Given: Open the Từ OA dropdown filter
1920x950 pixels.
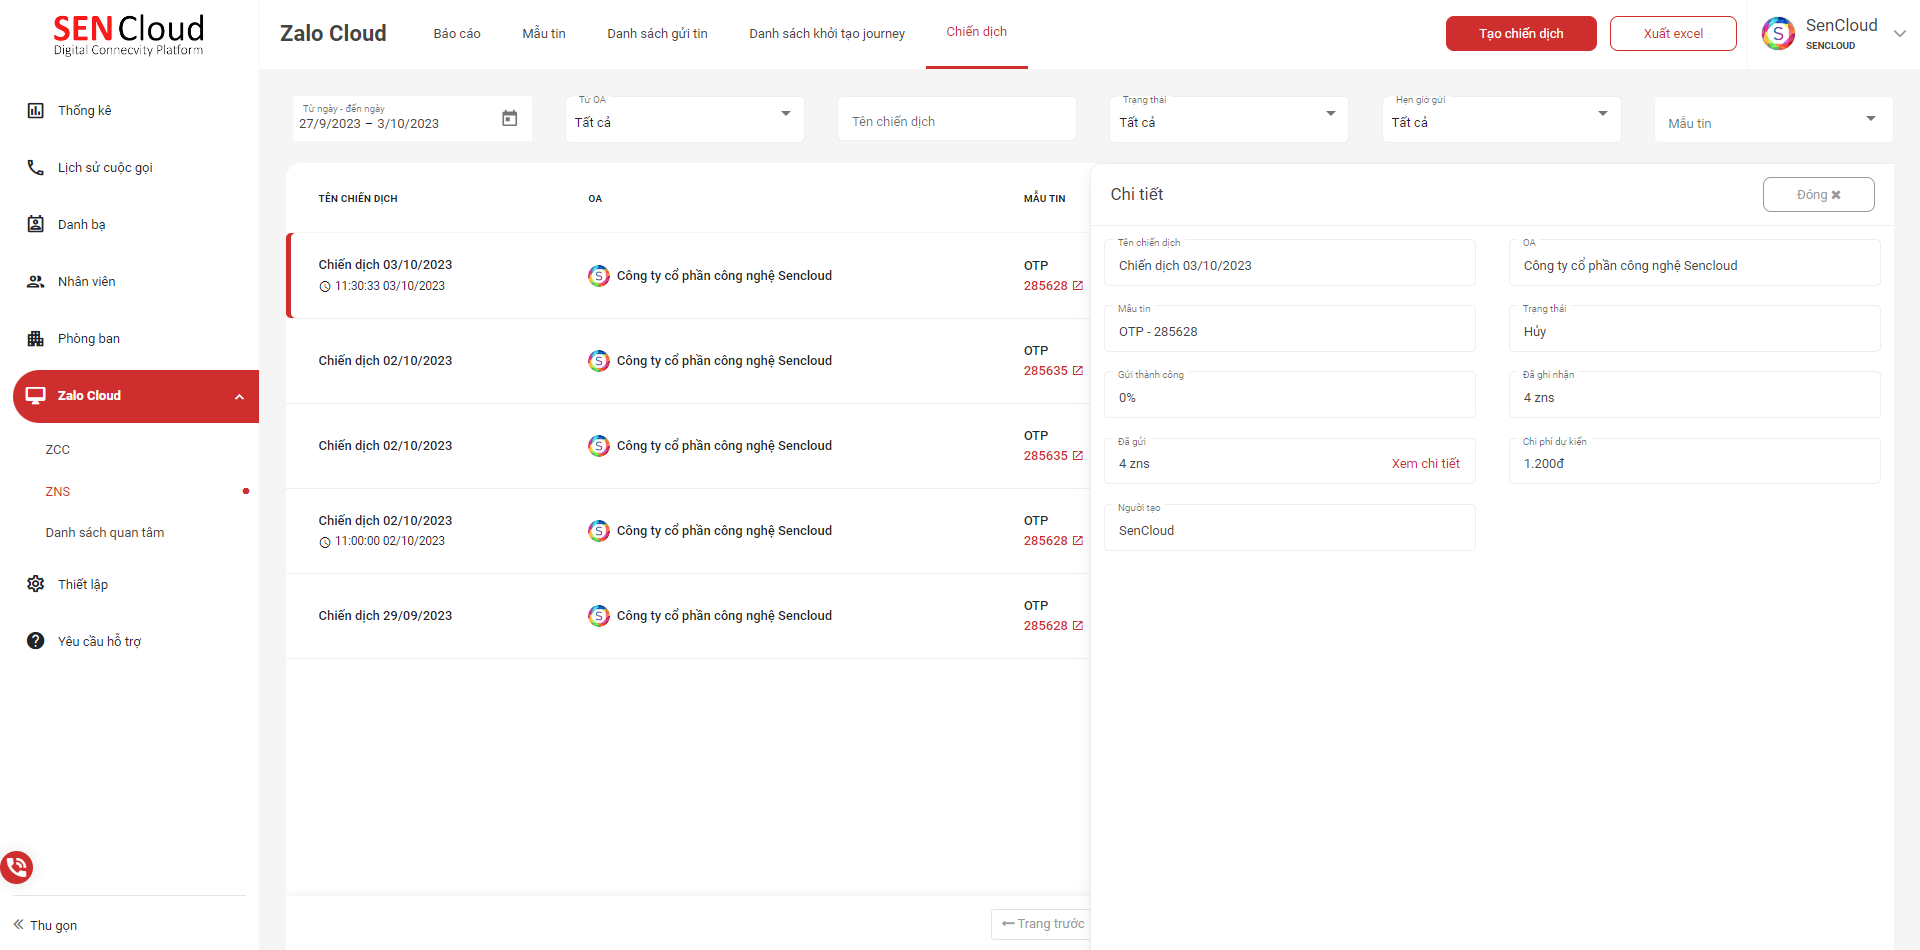Looking at the screenshot, I should coord(785,114).
